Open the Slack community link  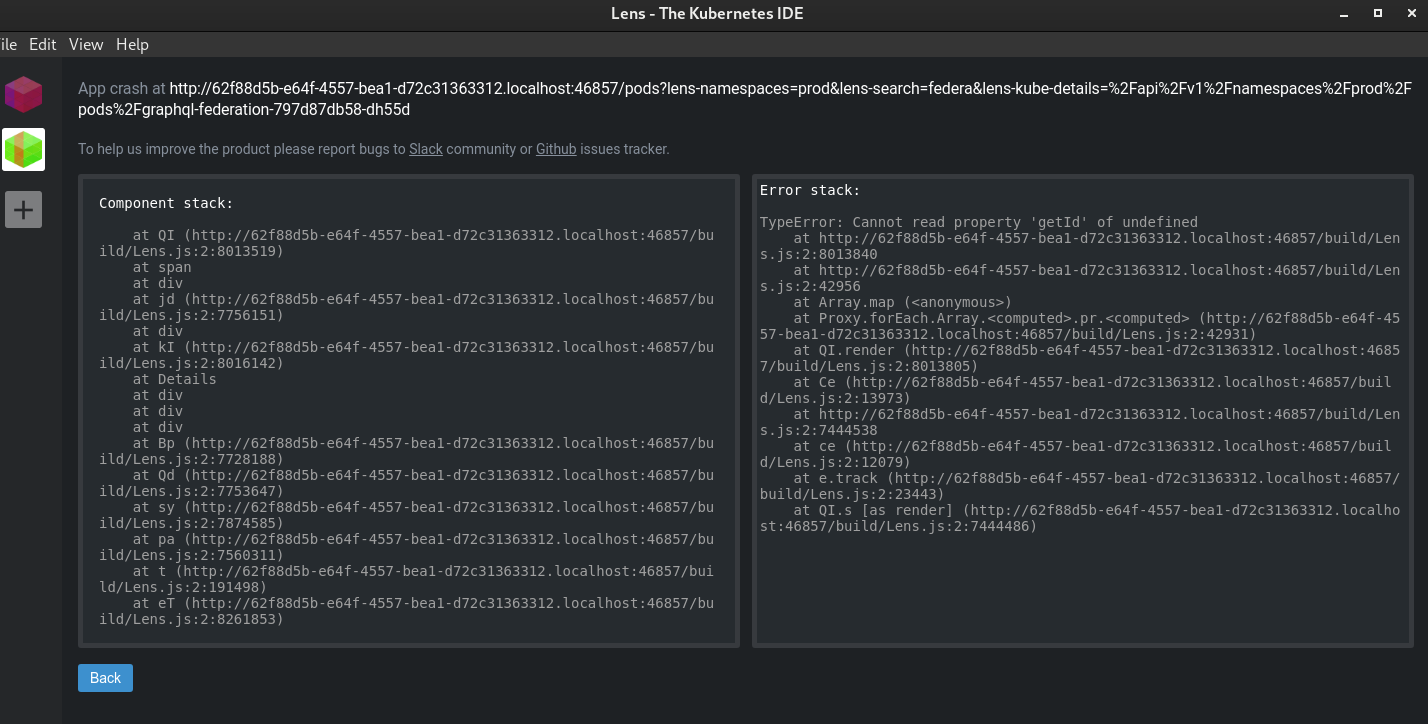(x=426, y=149)
